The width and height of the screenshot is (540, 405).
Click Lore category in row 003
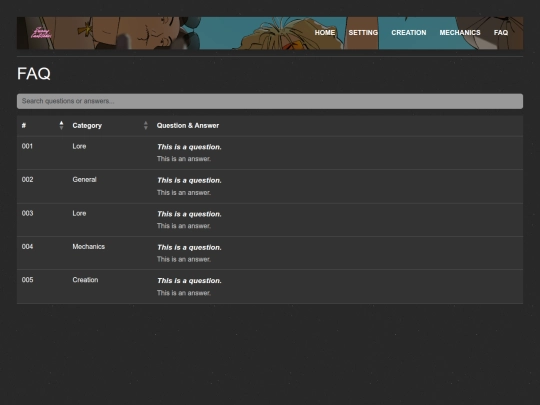[x=79, y=214]
